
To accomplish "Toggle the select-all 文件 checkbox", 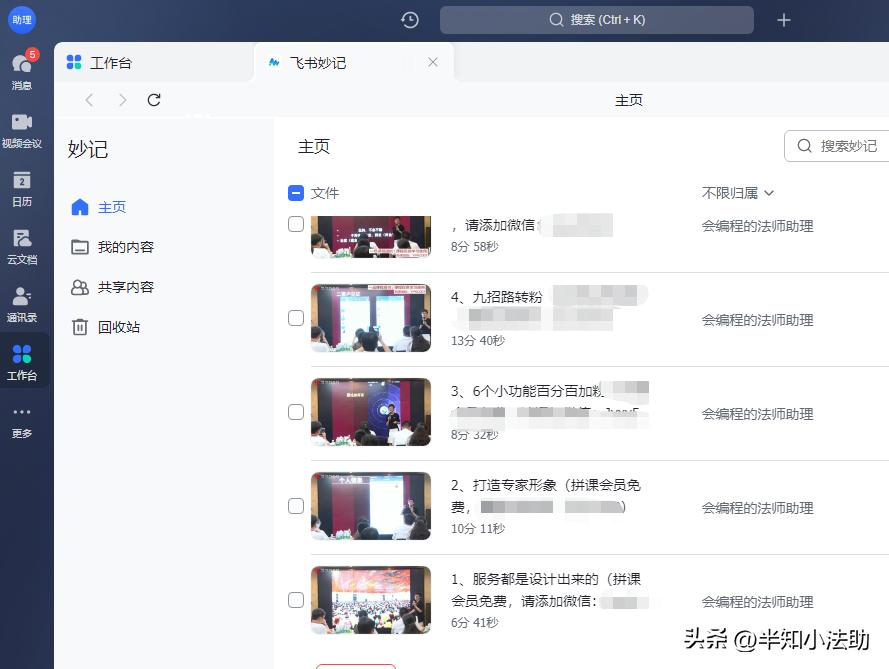I will click(294, 193).
